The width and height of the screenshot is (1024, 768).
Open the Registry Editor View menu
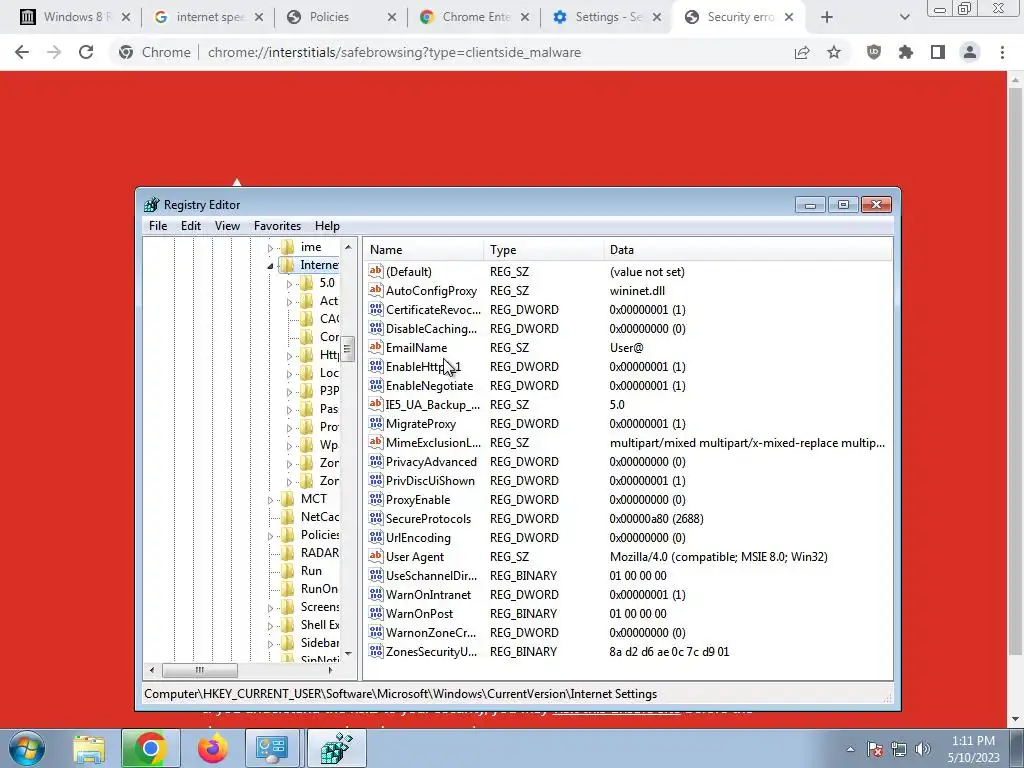pyautogui.click(x=227, y=226)
